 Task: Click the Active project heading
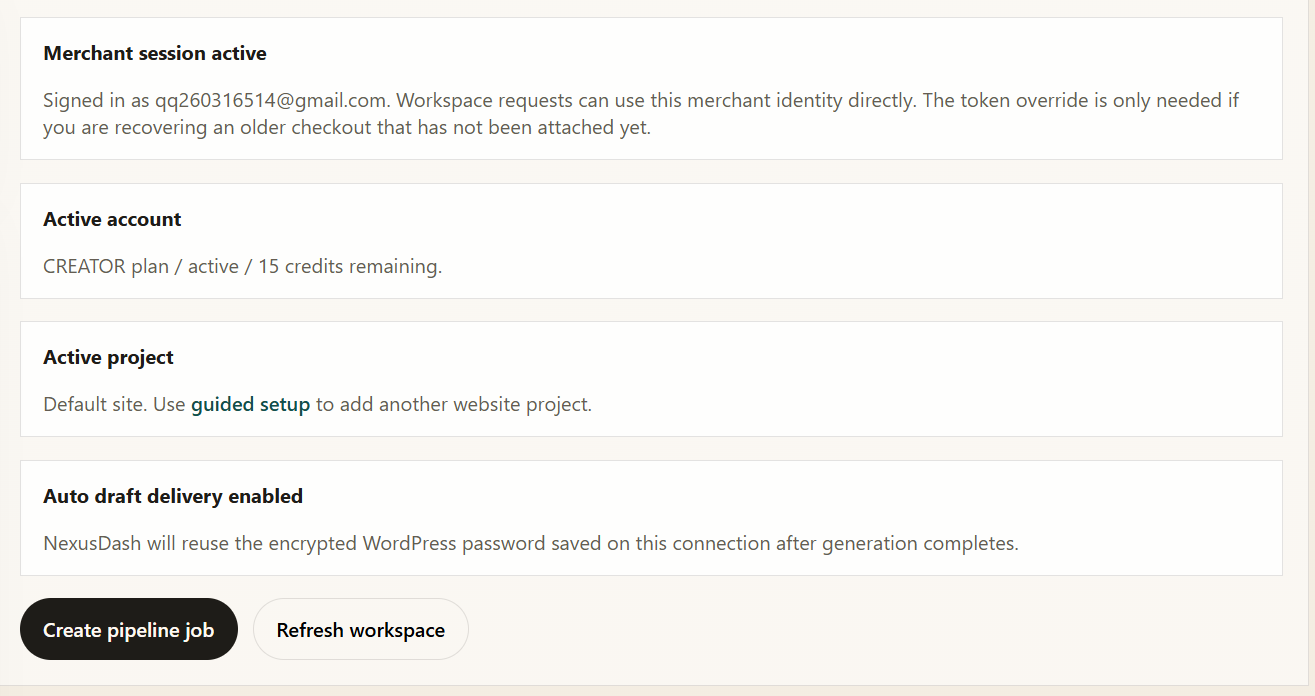pos(108,357)
